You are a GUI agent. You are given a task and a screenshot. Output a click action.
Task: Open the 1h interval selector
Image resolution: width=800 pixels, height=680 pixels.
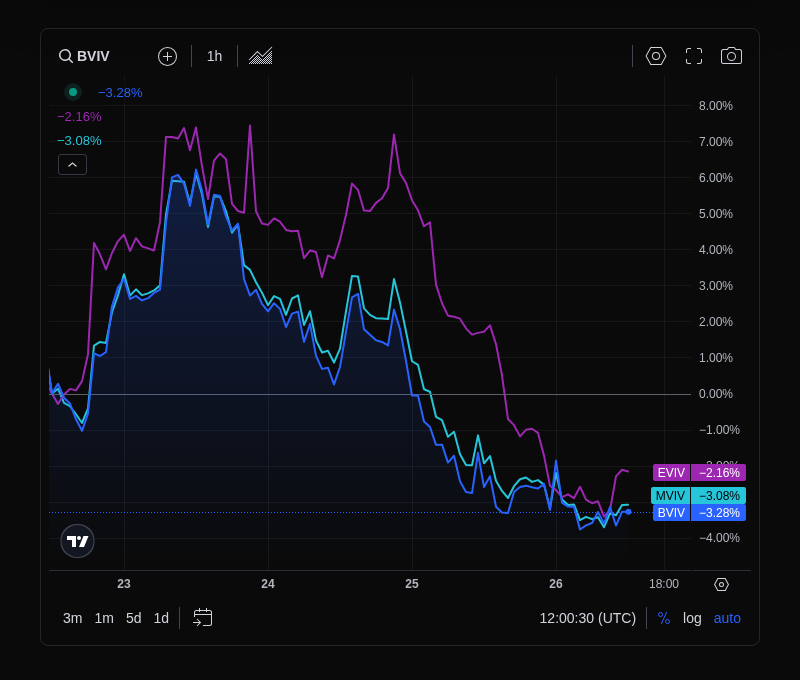coord(214,56)
